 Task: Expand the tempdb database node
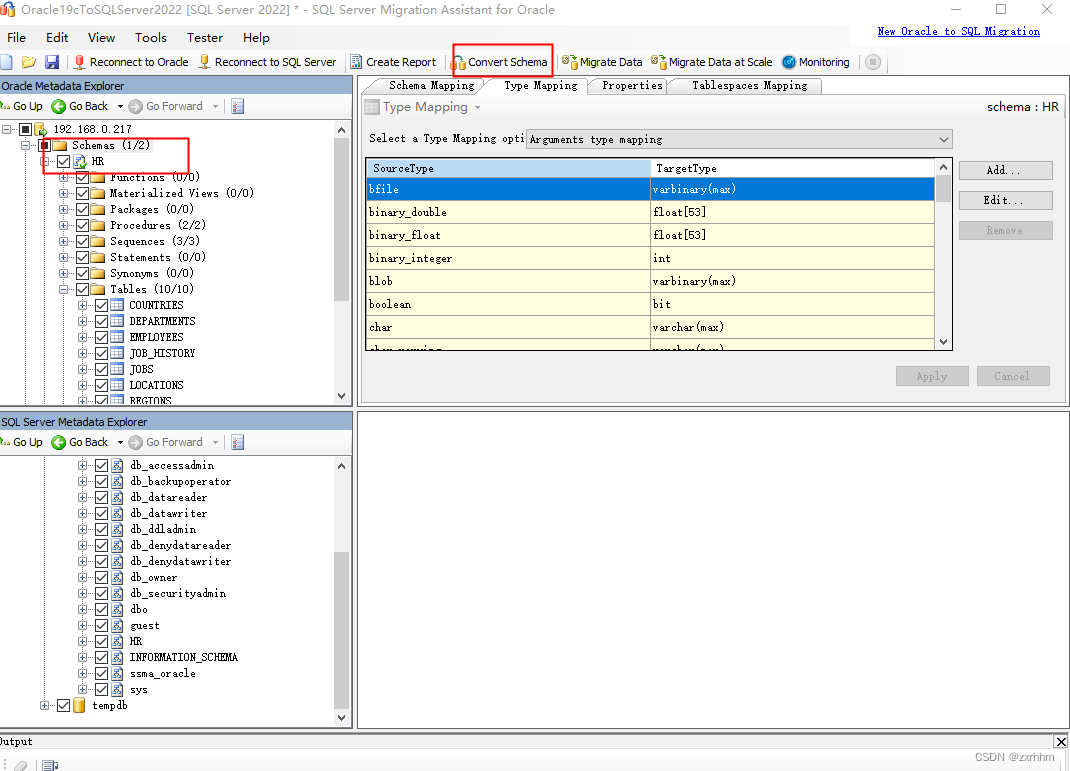coord(44,705)
